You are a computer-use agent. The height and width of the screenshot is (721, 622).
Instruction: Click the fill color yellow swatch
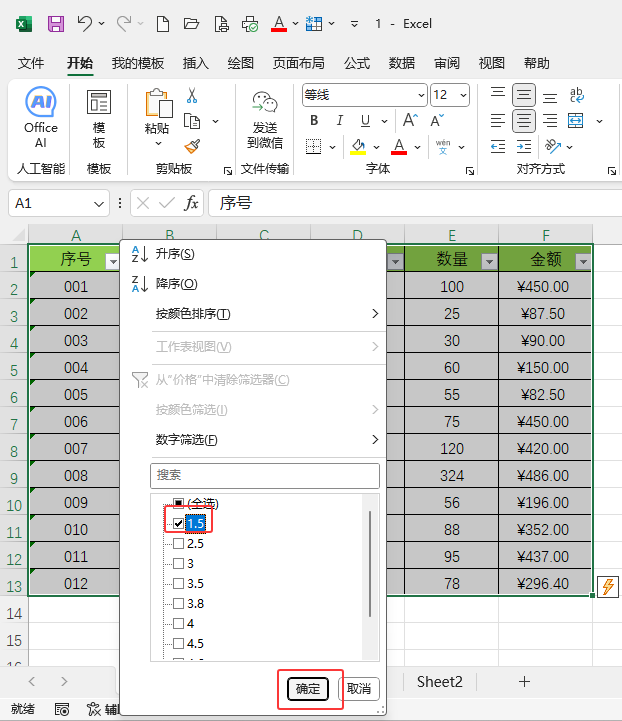click(x=358, y=147)
